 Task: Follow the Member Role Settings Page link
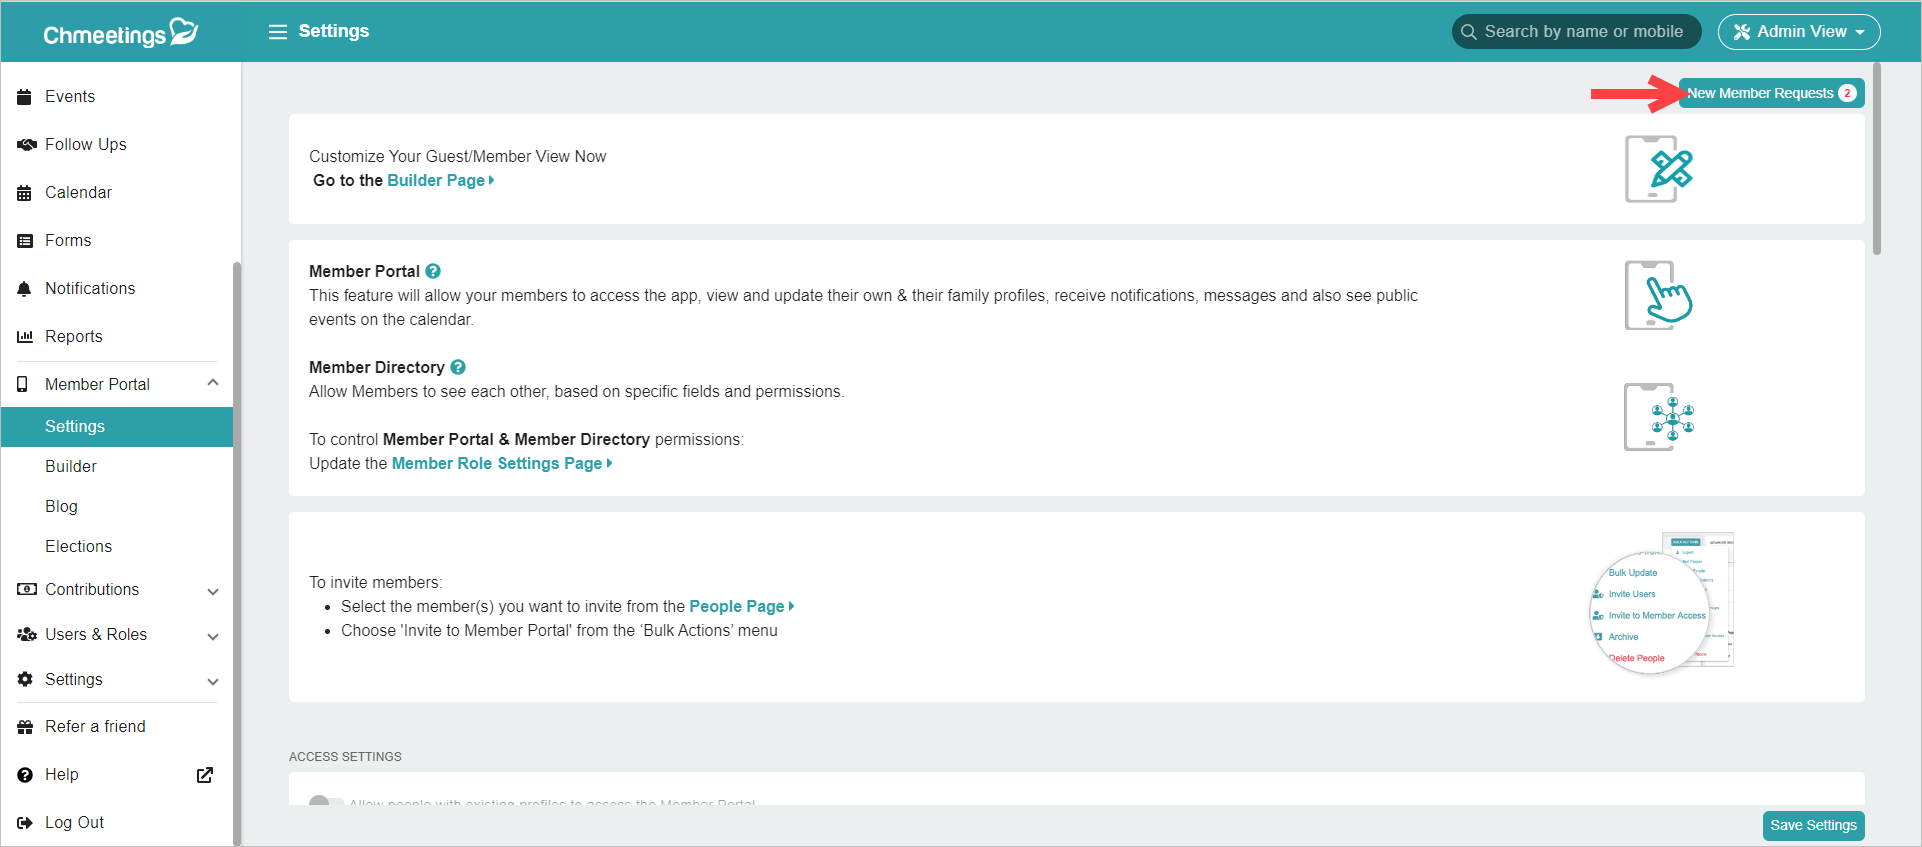502,464
